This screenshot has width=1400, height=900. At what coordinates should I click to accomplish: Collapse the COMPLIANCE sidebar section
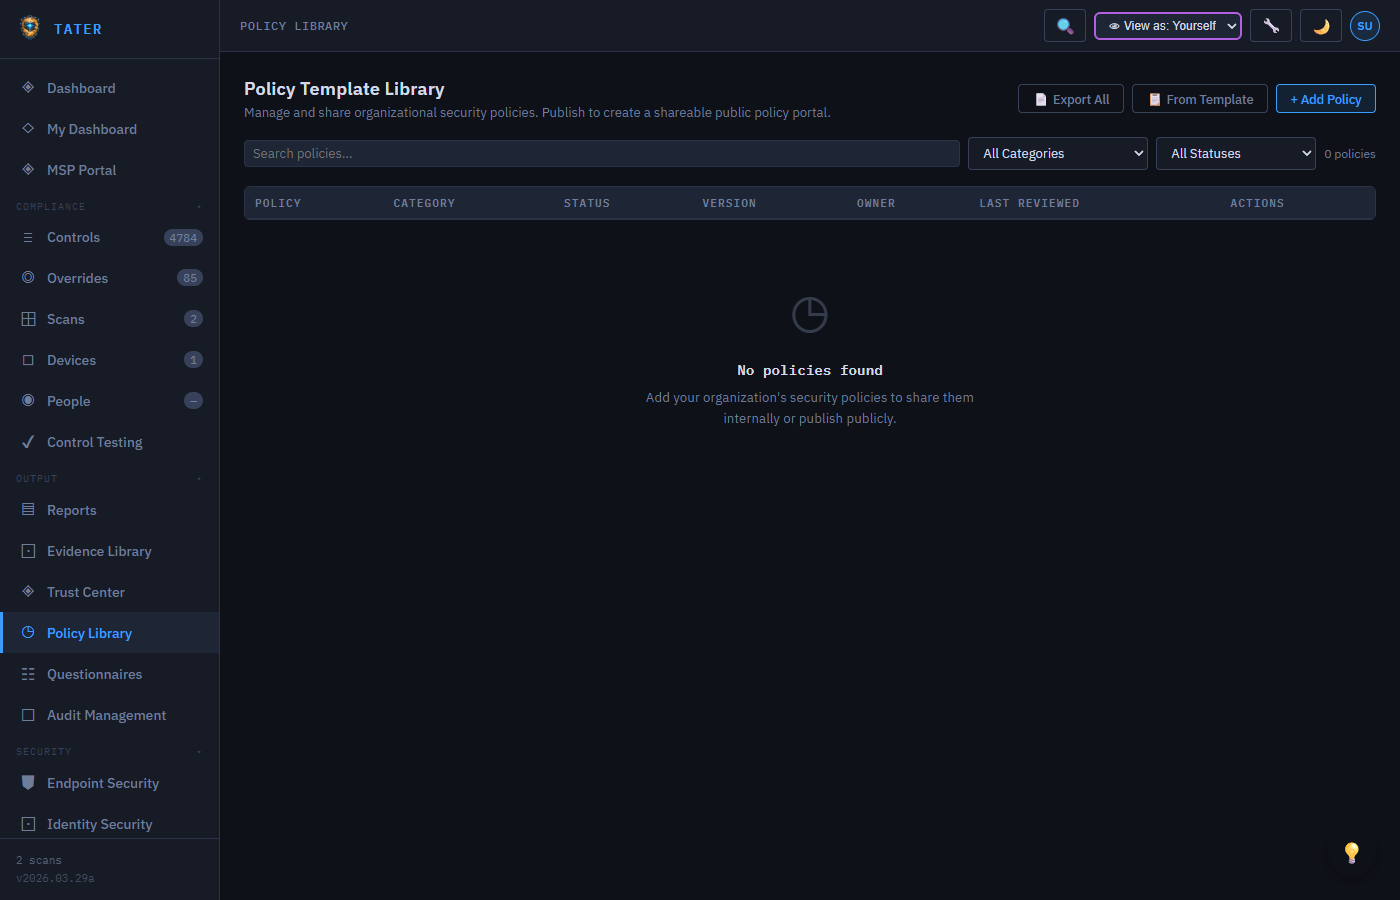[x=109, y=207]
